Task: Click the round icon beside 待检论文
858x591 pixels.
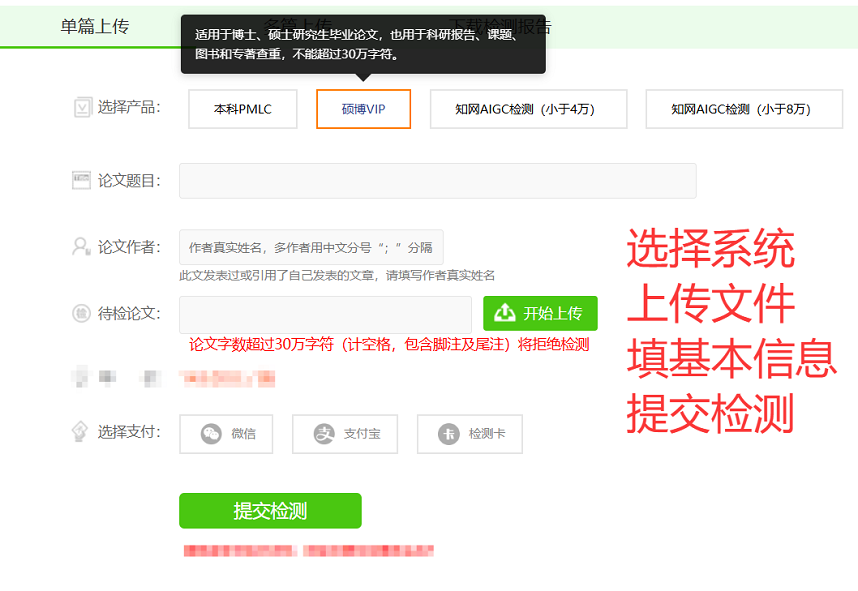Action: click(x=82, y=314)
